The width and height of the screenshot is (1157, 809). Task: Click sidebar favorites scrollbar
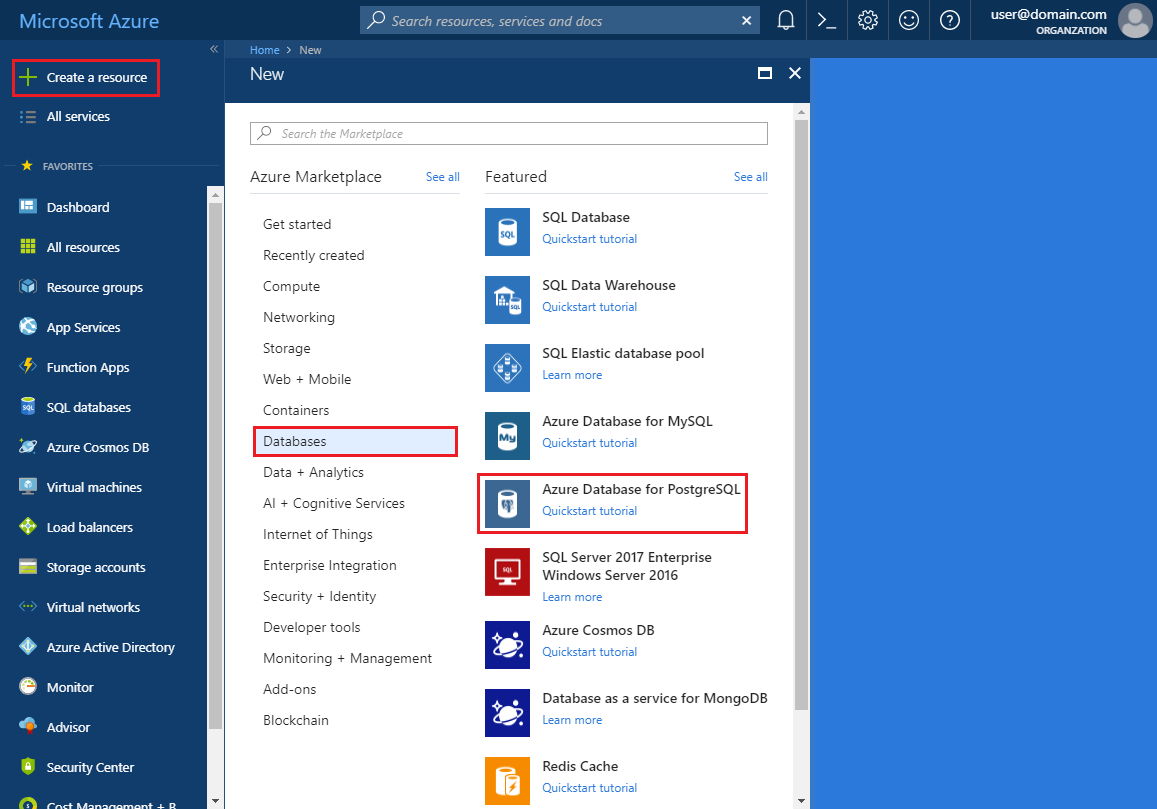215,465
